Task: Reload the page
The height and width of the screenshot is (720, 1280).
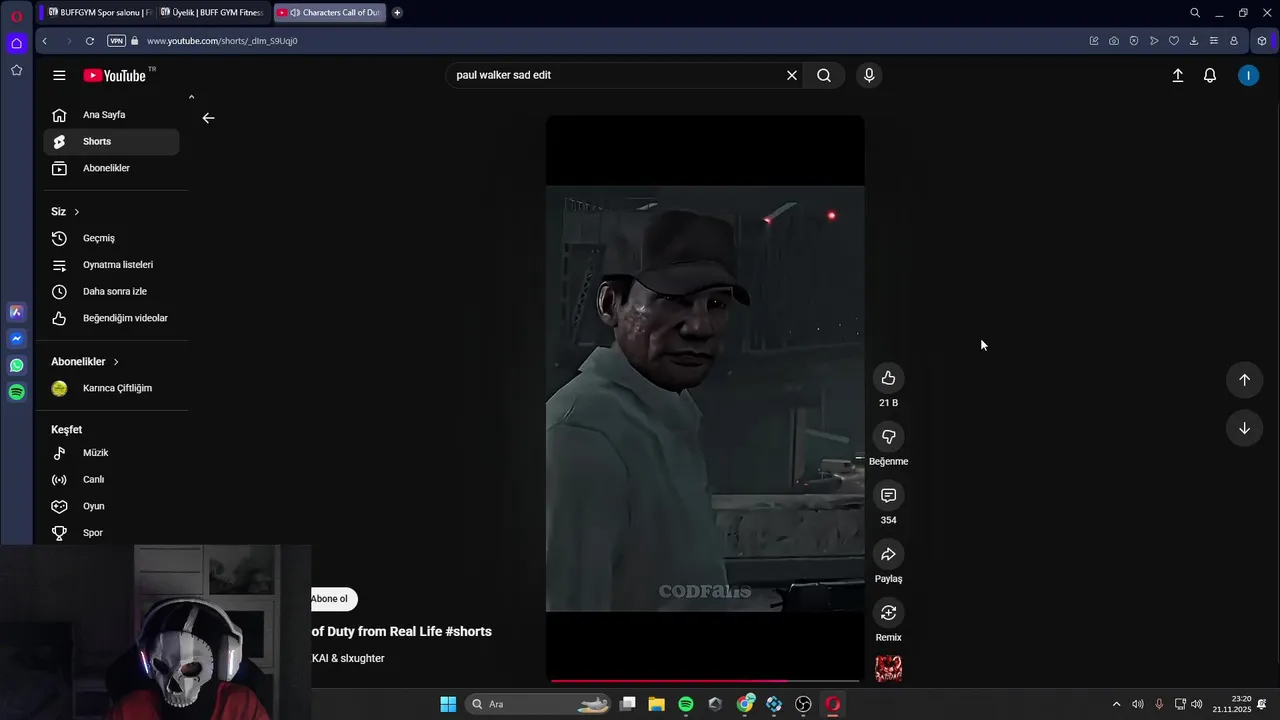Action: click(x=90, y=41)
